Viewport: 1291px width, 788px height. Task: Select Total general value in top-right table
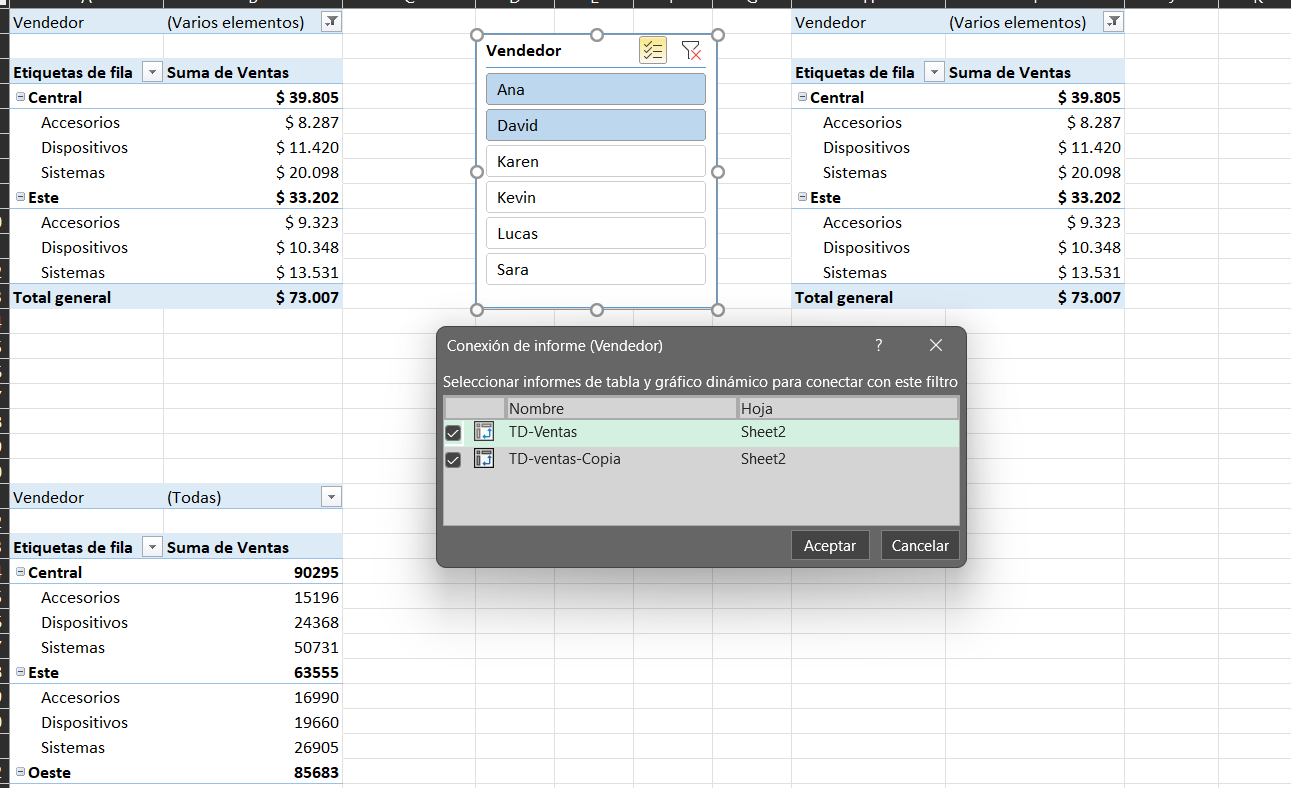click(1089, 297)
